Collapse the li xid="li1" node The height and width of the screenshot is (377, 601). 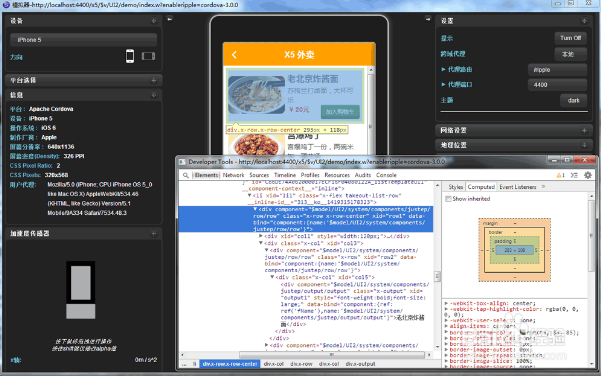click(x=250, y=195)
